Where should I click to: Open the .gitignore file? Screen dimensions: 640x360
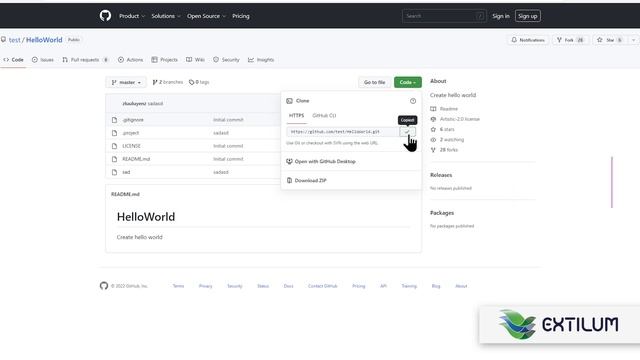click(133, 120)
